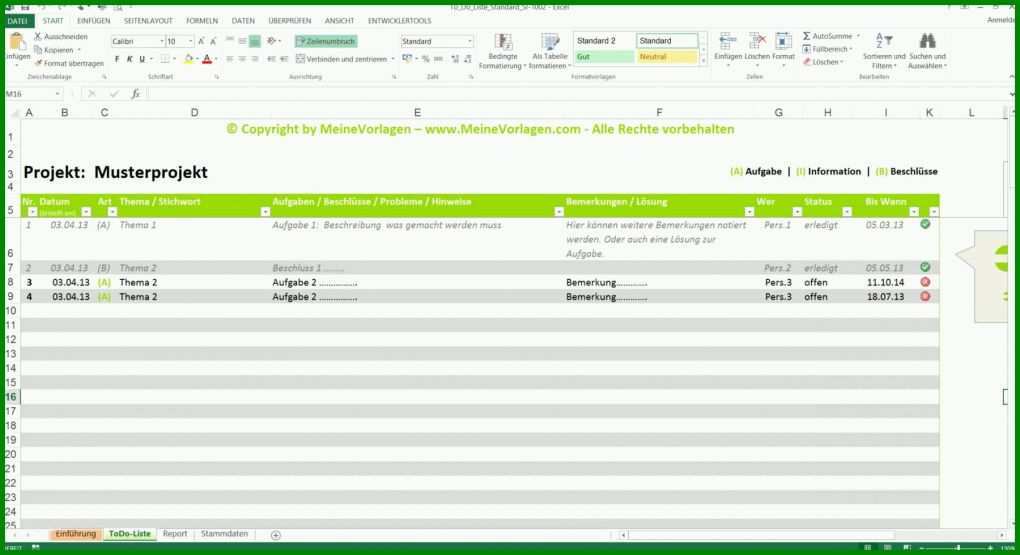Open filter dropdown for Wer column
1020x555 pixels.
pyautogui.click(x=797, y=212)
